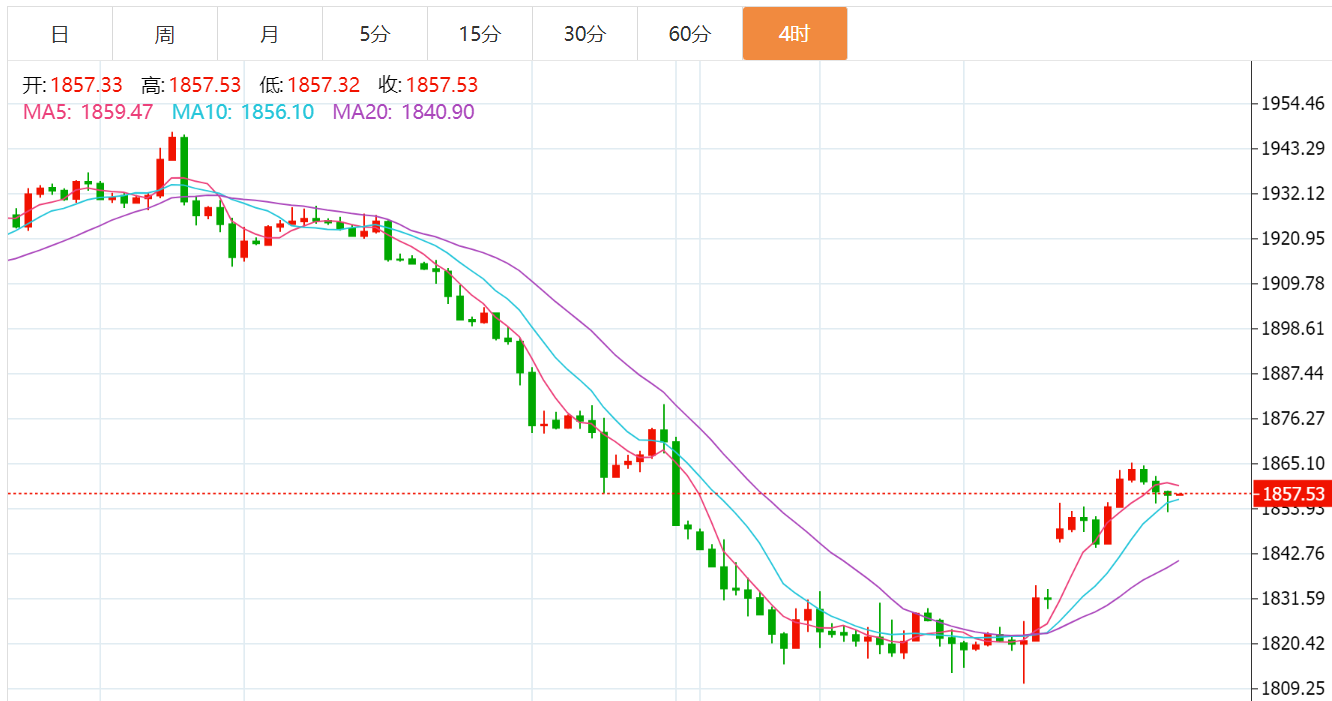1332x701 pixels.
Task: Open the 月 monthly chart tab
Action: coord(270,34)
